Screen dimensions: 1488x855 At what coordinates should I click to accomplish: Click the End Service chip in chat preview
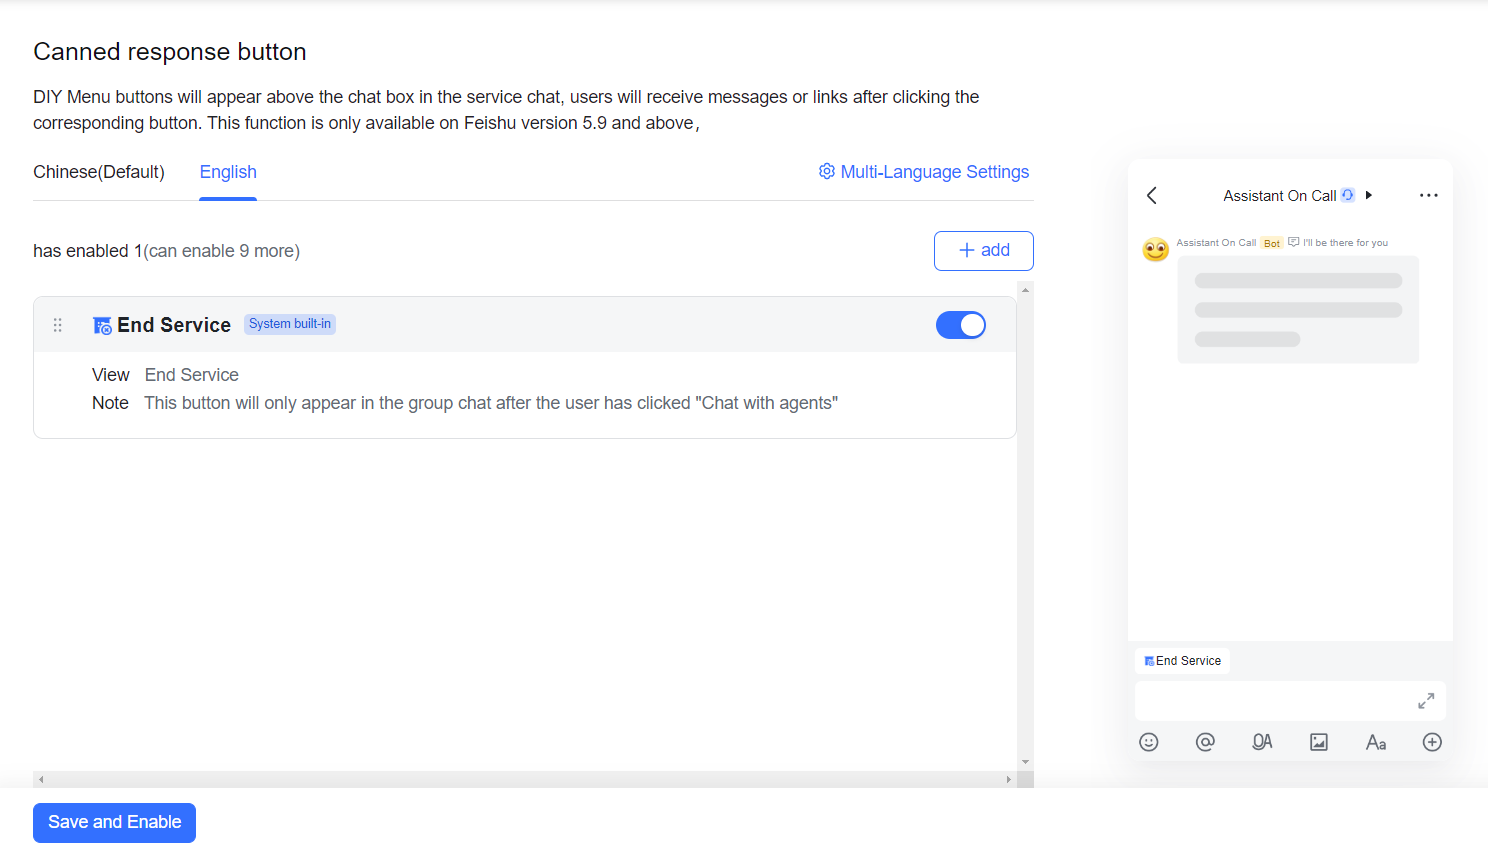(x=1182, y=661)
